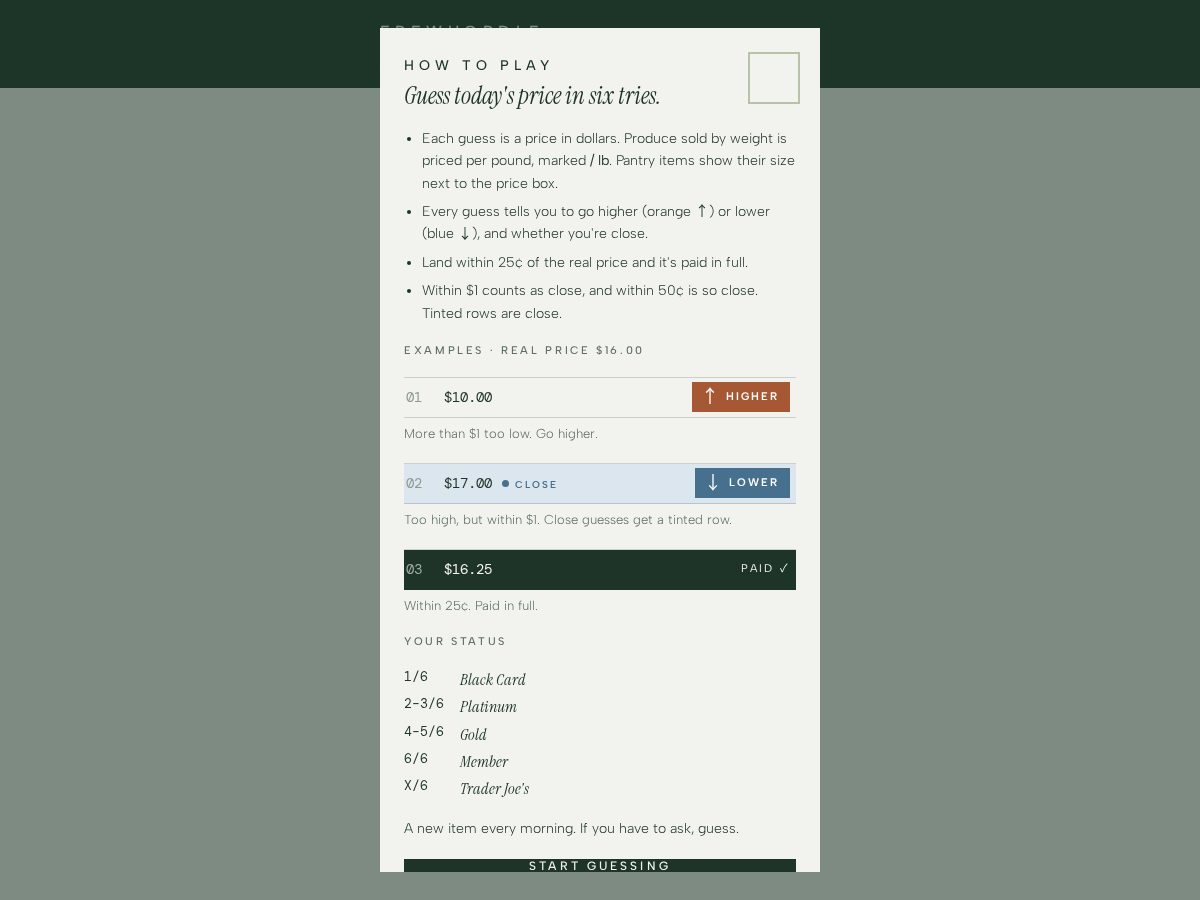Click the YOUR STATUS heading
This screenshot has height=900, width=1200.
[x=455, y=641]
